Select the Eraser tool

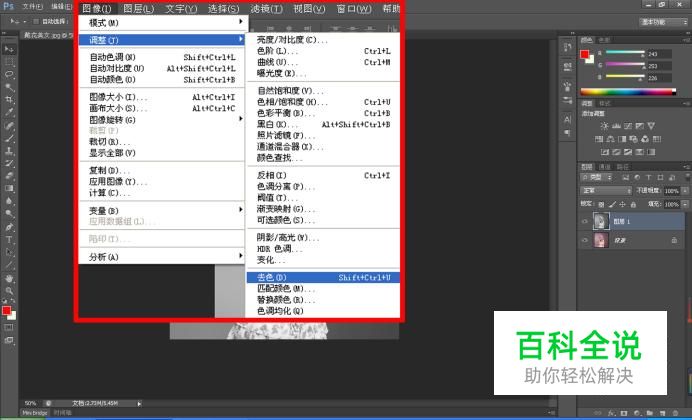click(9, 176)
